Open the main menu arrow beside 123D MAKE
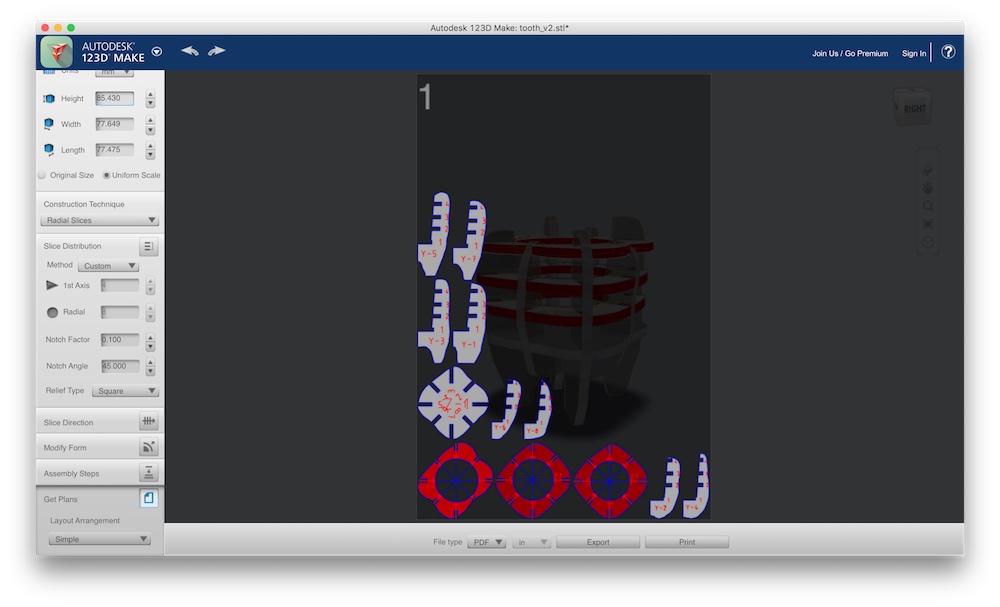 (157, 52)
